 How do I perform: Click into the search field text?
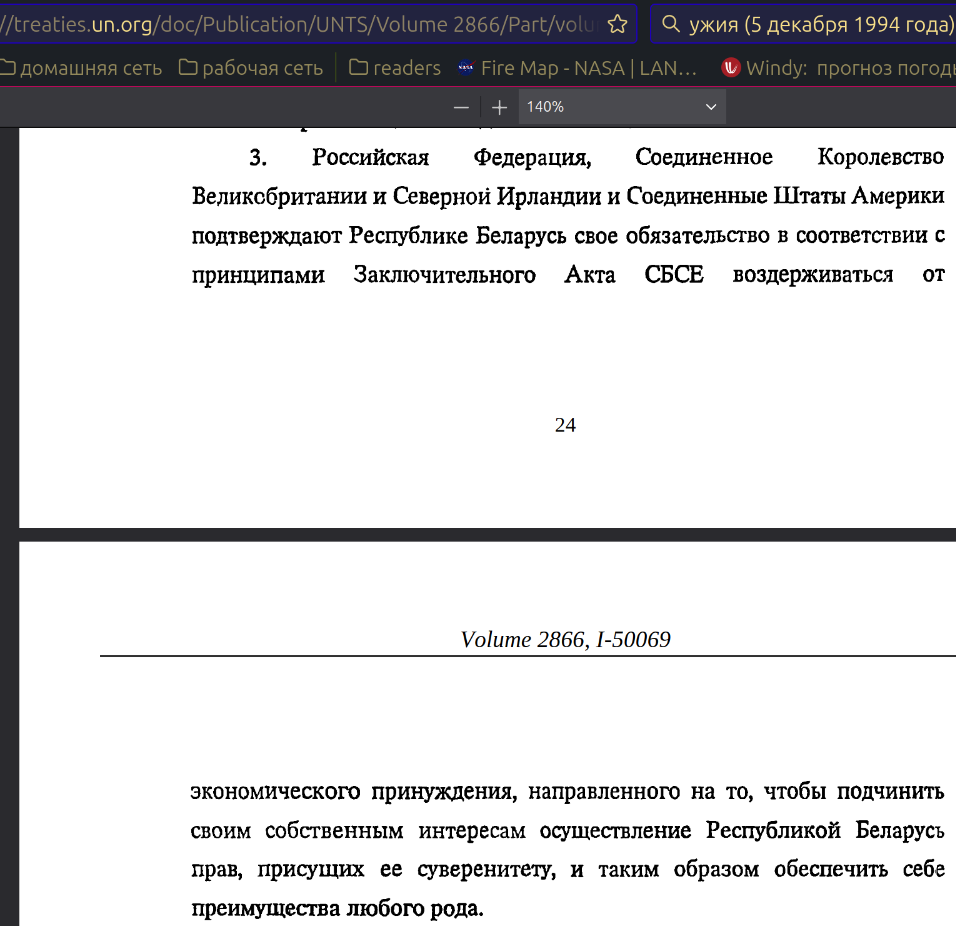pos(821,24)
